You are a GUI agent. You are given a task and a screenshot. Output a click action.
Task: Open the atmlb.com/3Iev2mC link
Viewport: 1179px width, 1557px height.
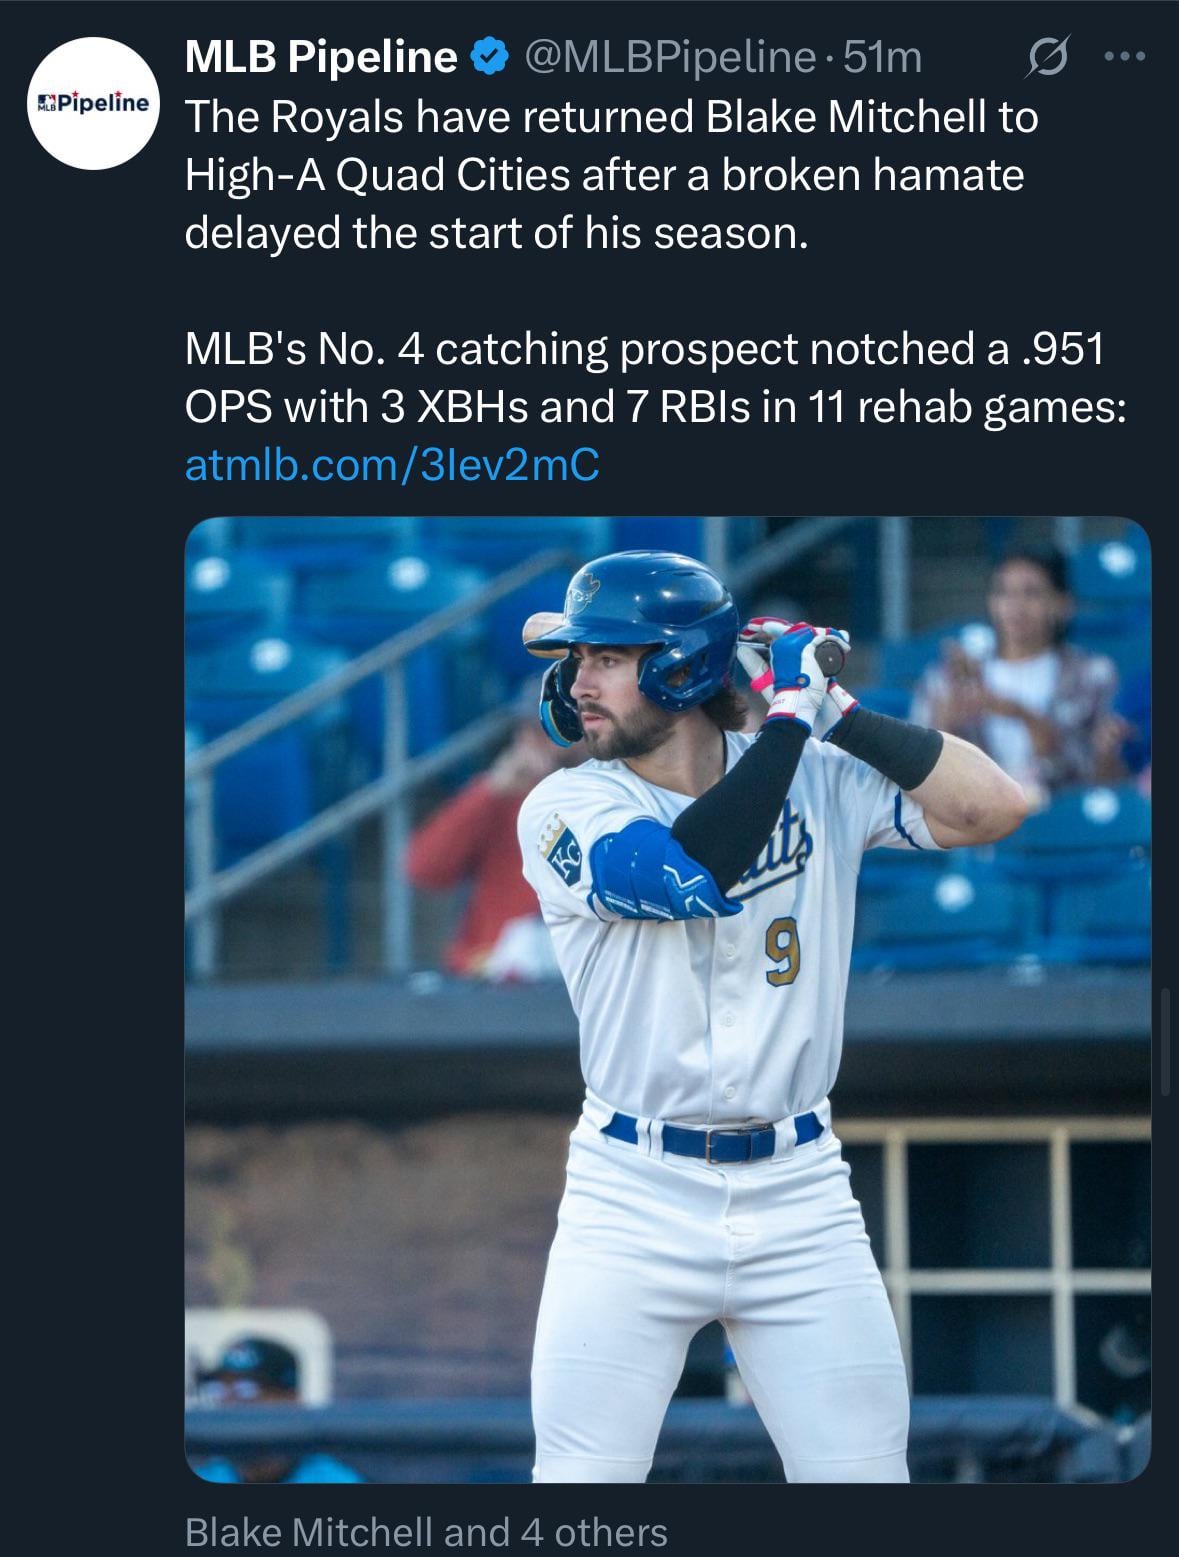[x=392, y=465]
